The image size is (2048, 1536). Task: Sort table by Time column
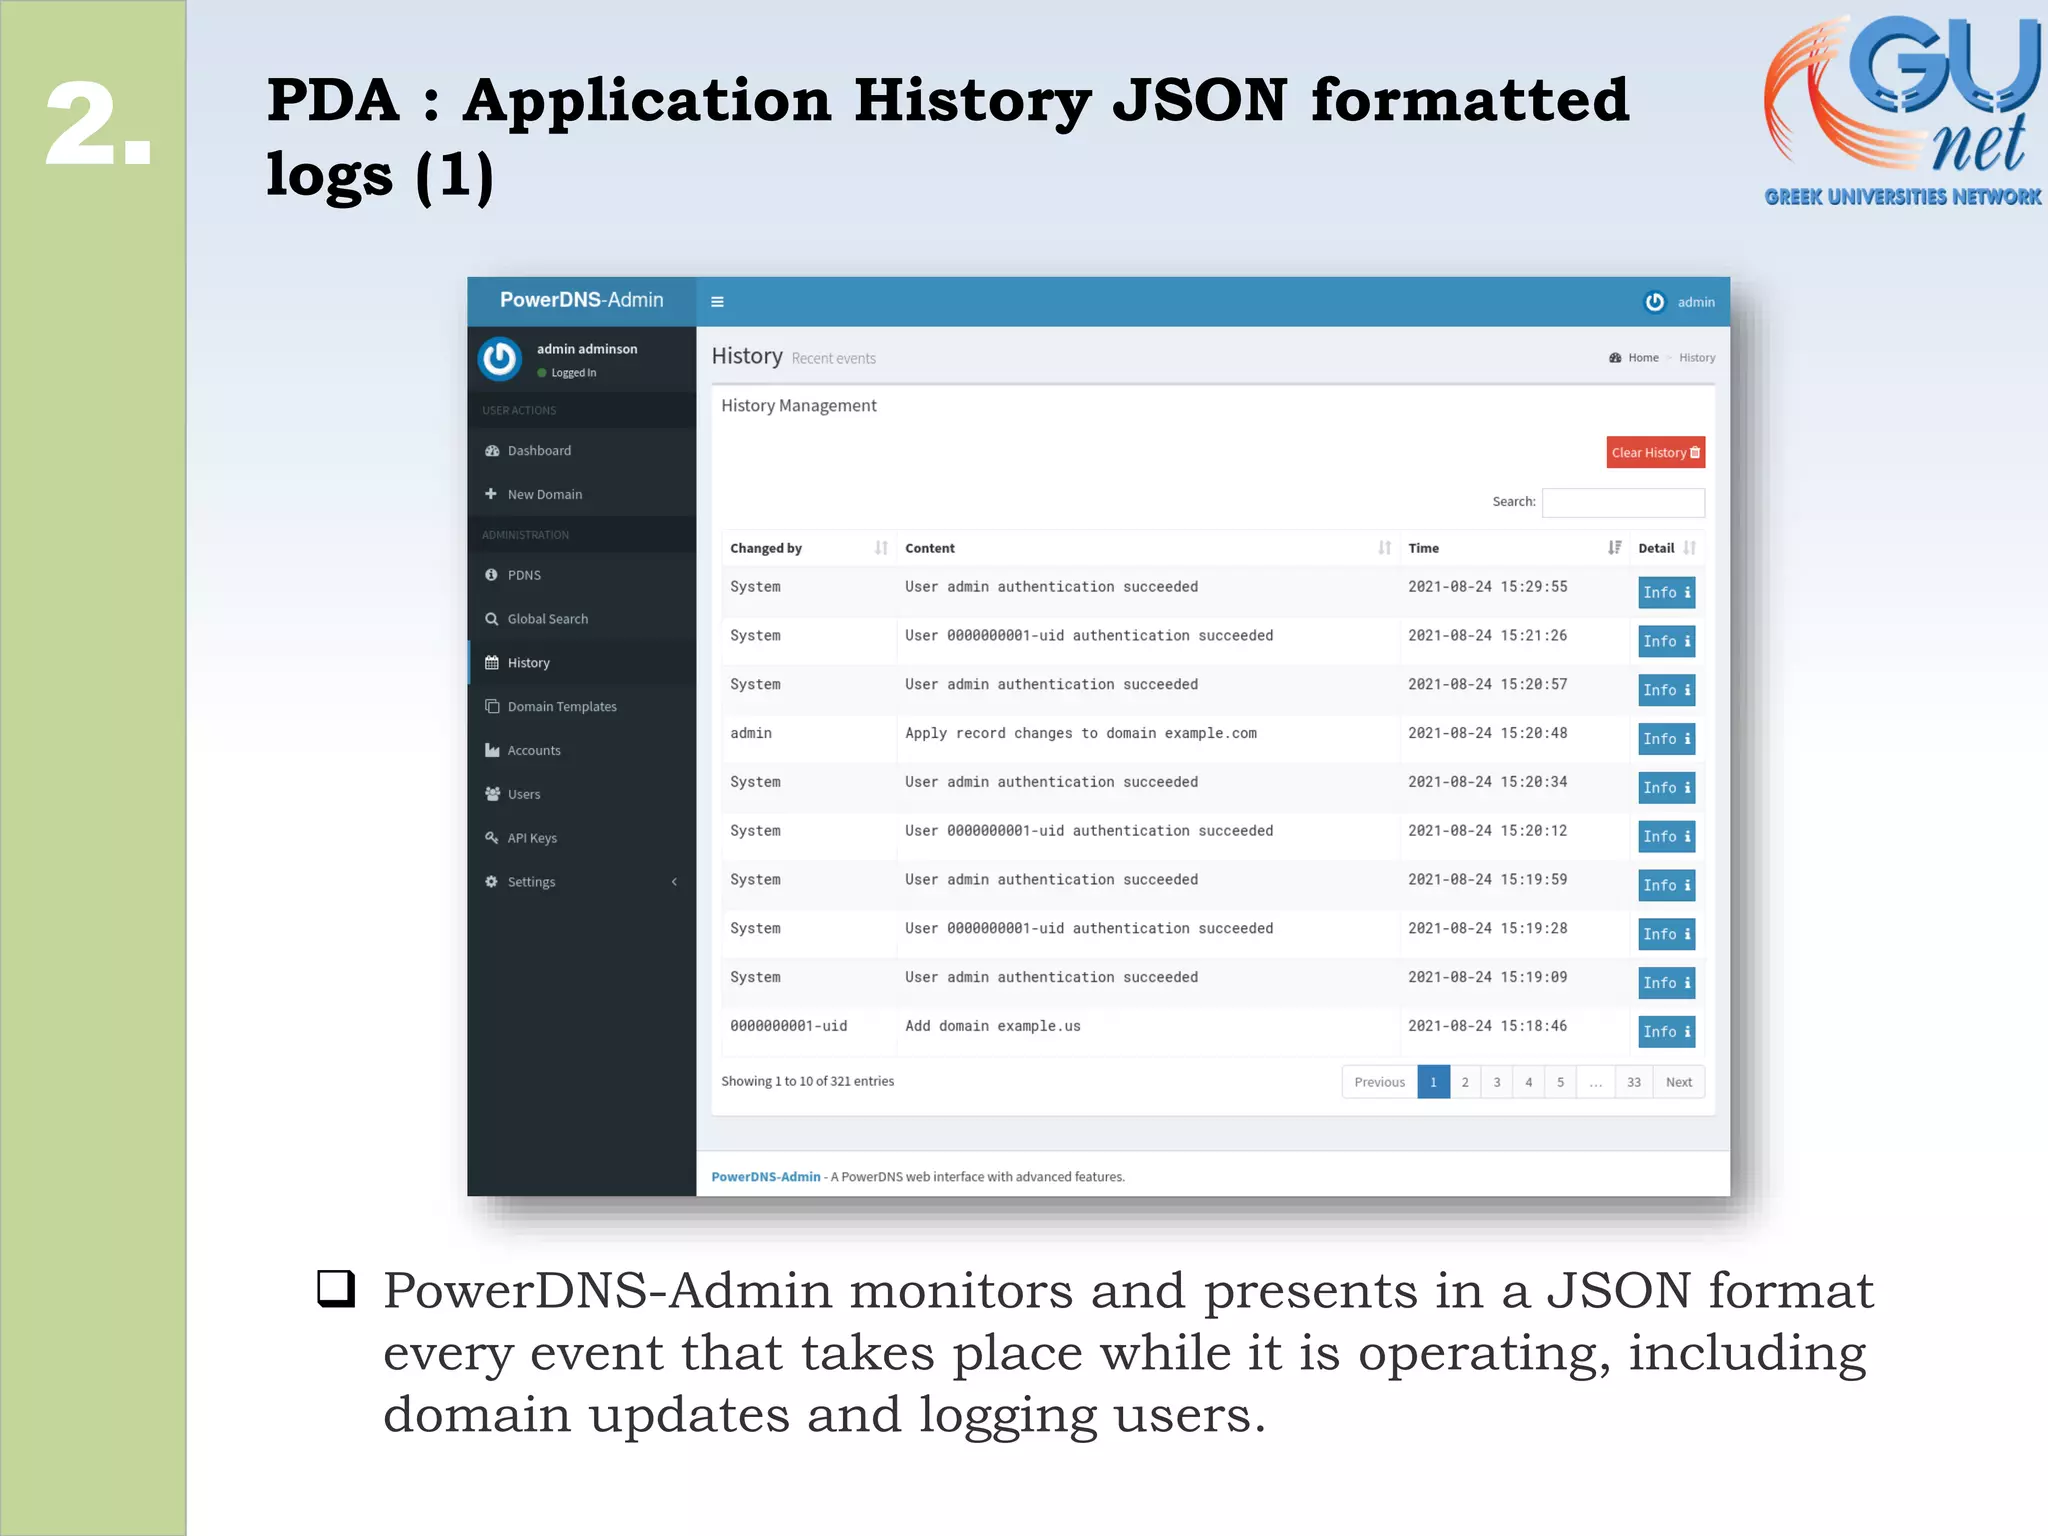(x=1514, y=548)
